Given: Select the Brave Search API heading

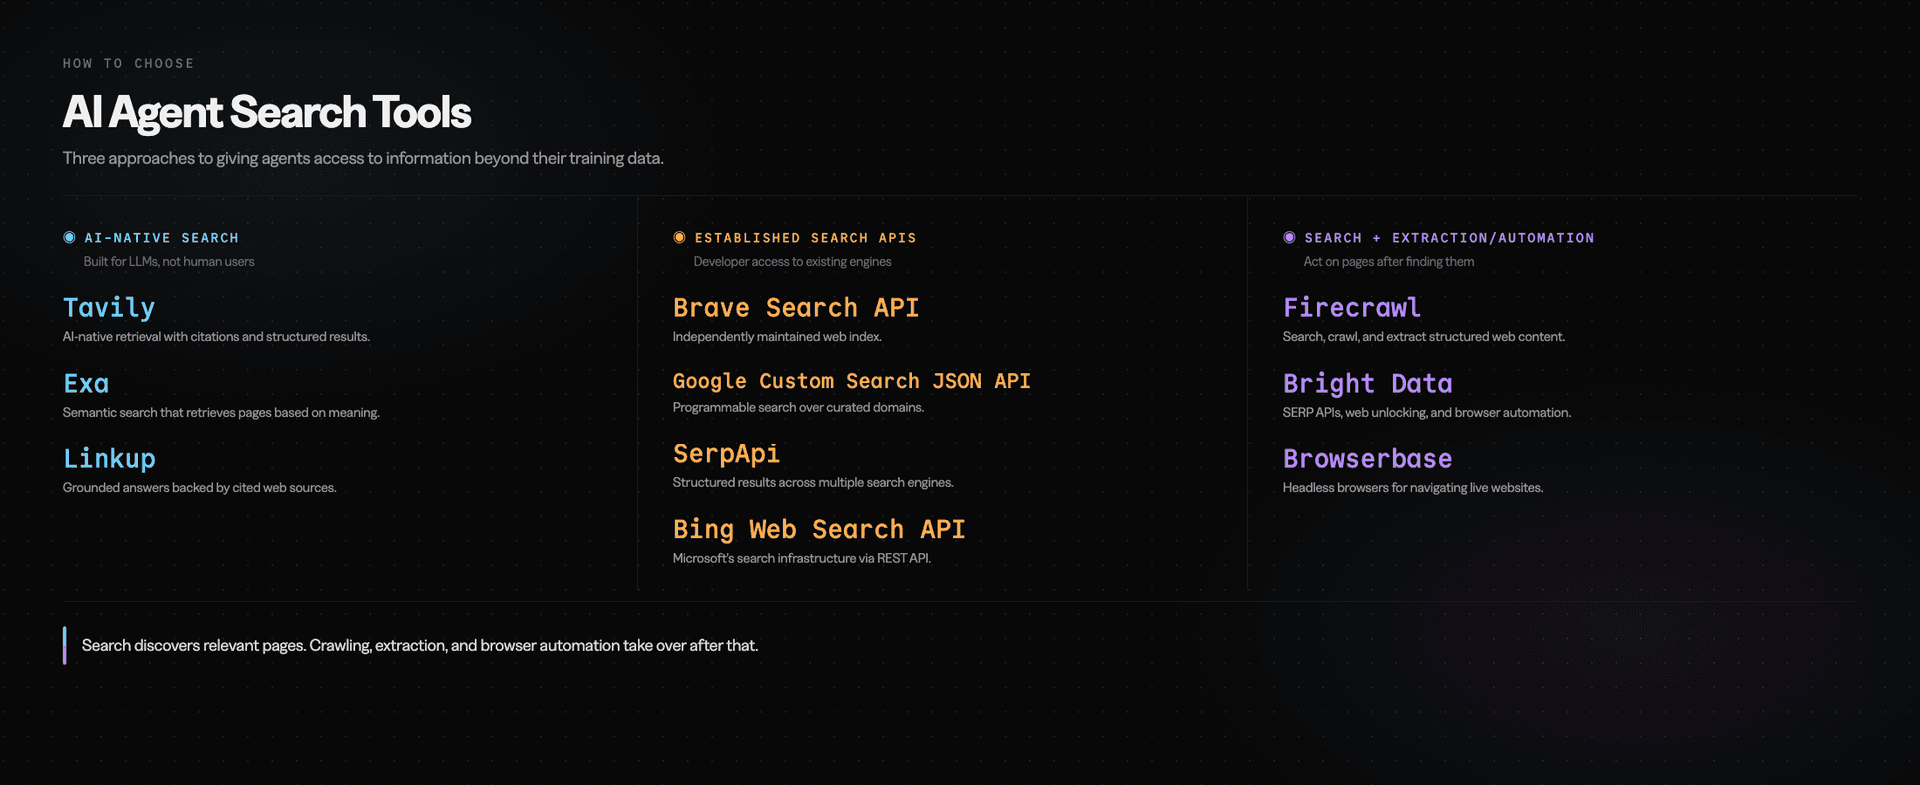Looking at the screenshot, I should tap(796, 308).
